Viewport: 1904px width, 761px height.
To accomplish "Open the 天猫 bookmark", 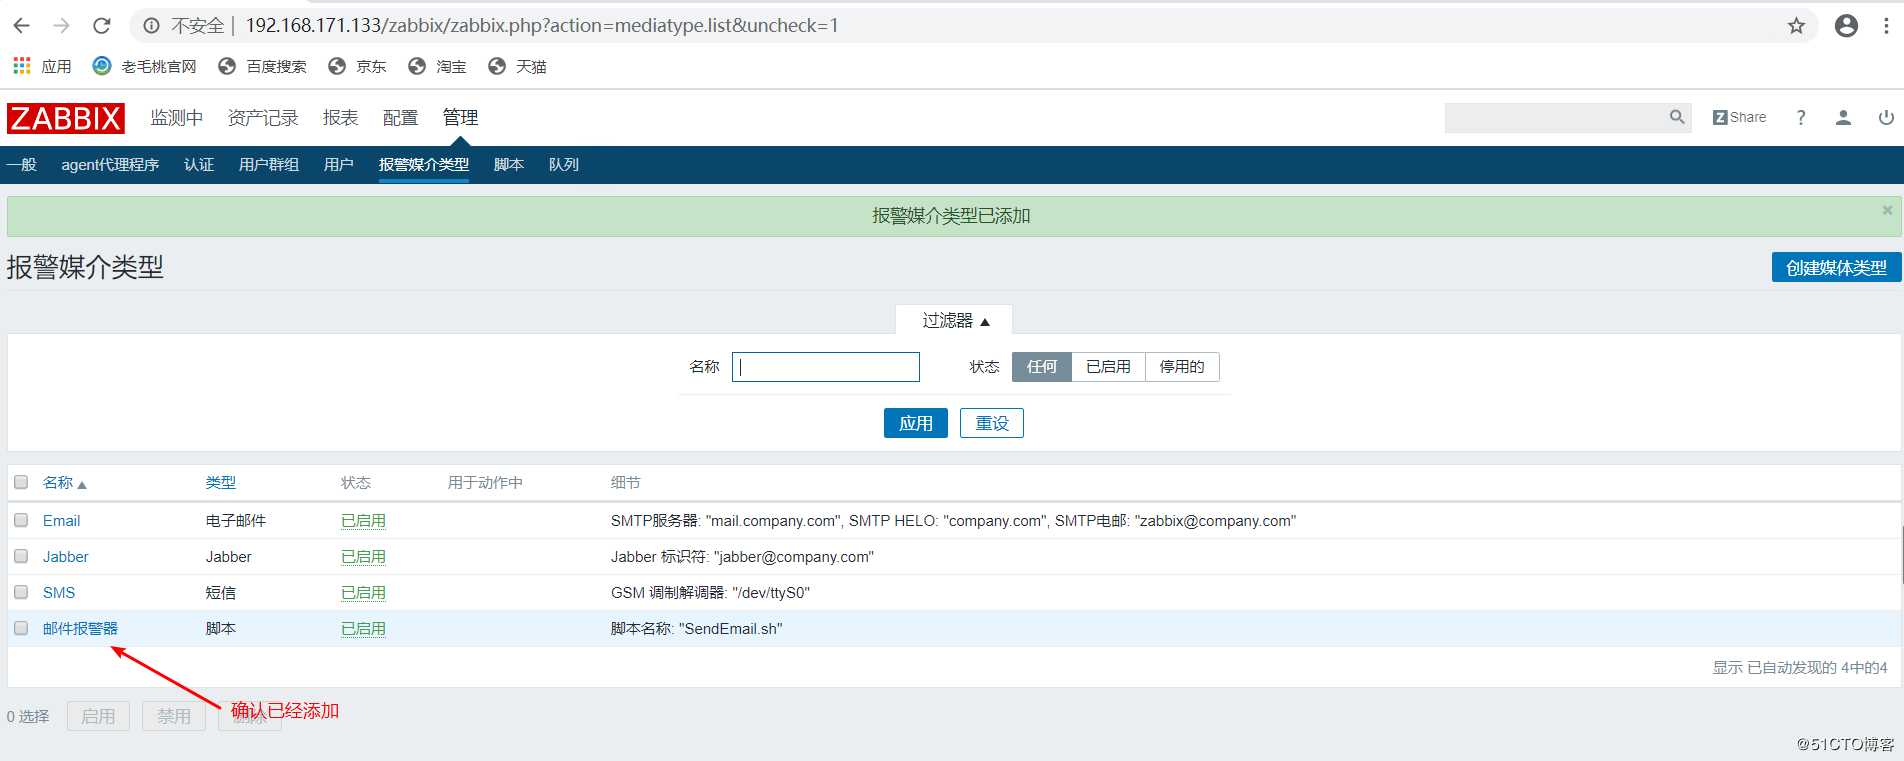I will [x=517, y=66].
